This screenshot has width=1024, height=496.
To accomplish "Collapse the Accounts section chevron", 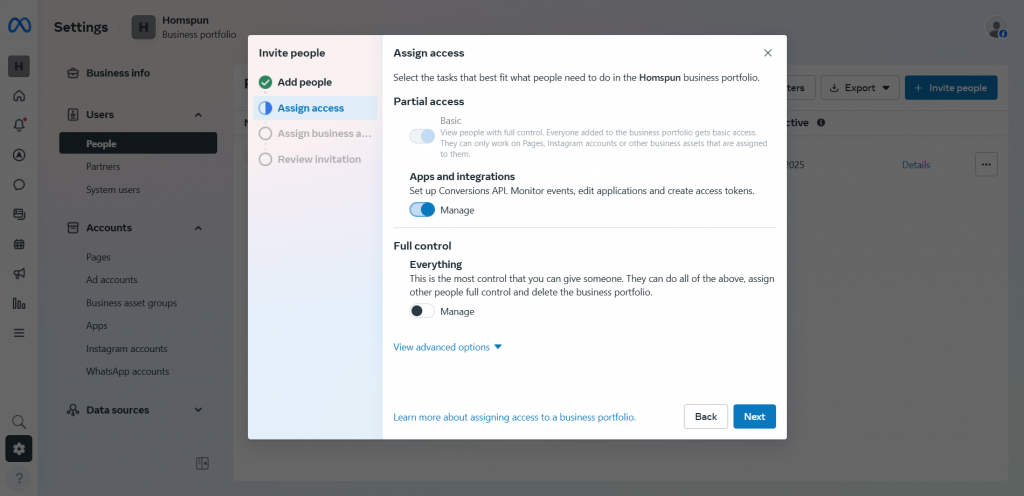I will [199, 228].
